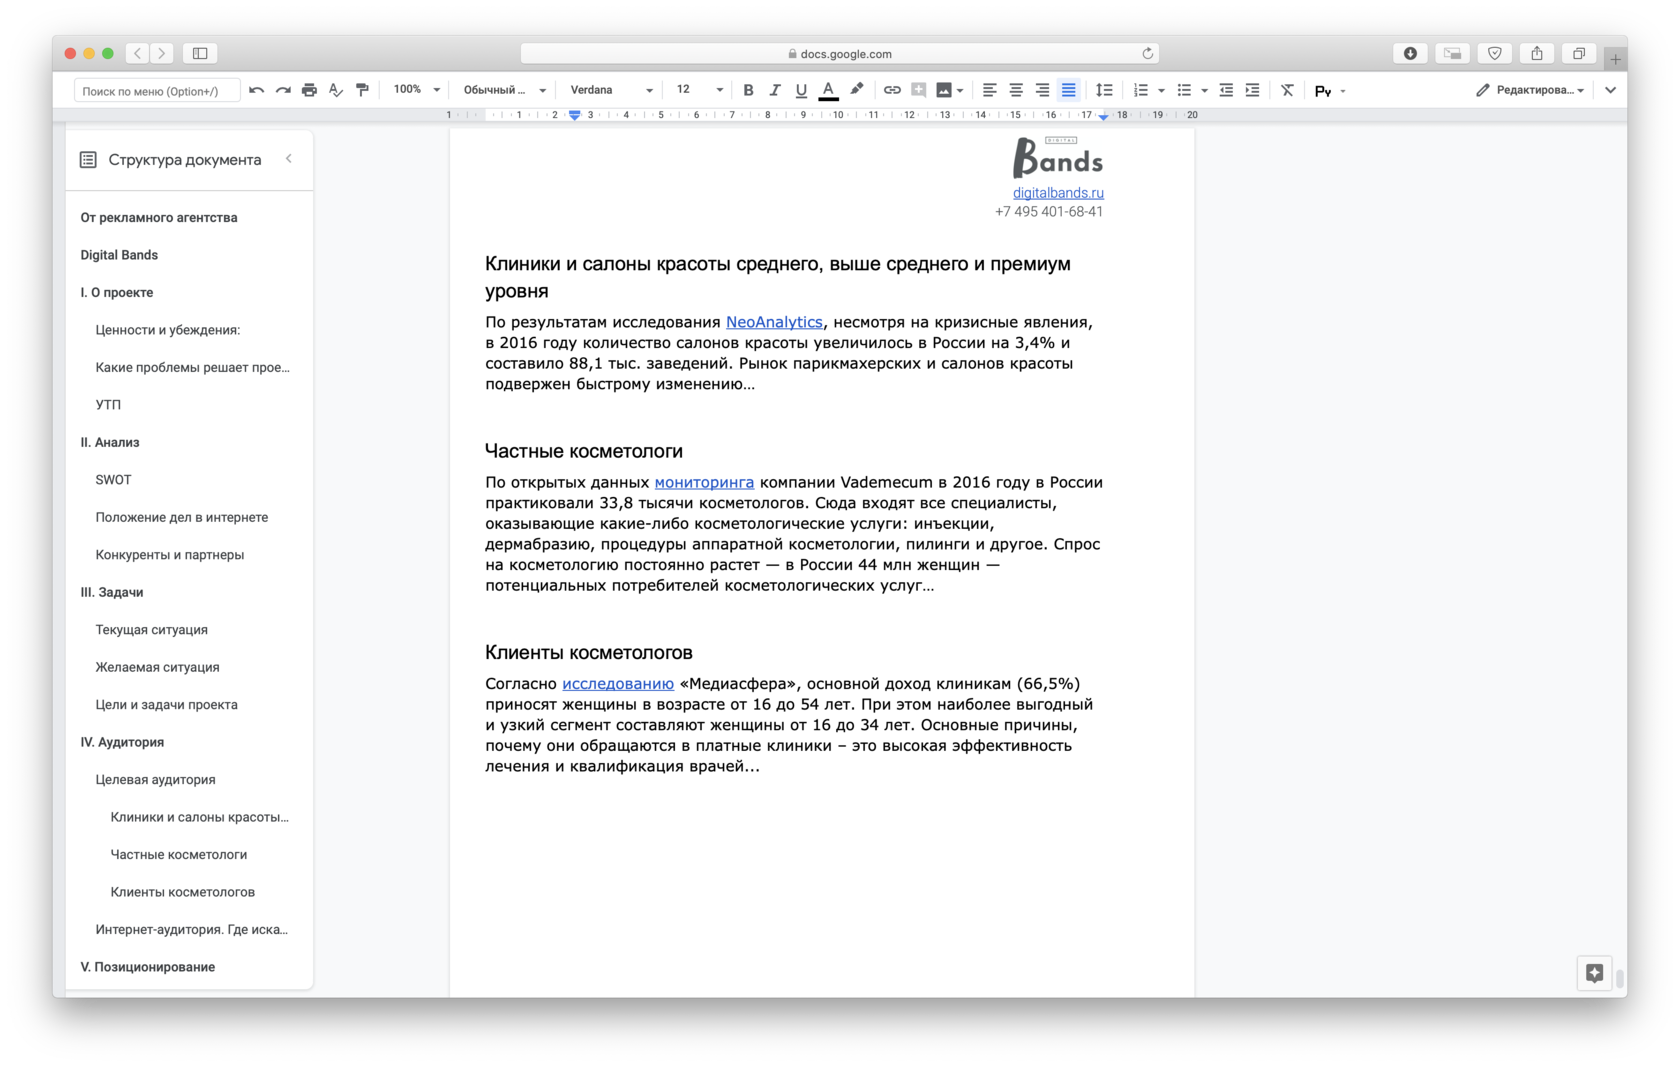Reload the page
The width and height of the screenshot is (1680, 1067).
tap(1148, 53)
